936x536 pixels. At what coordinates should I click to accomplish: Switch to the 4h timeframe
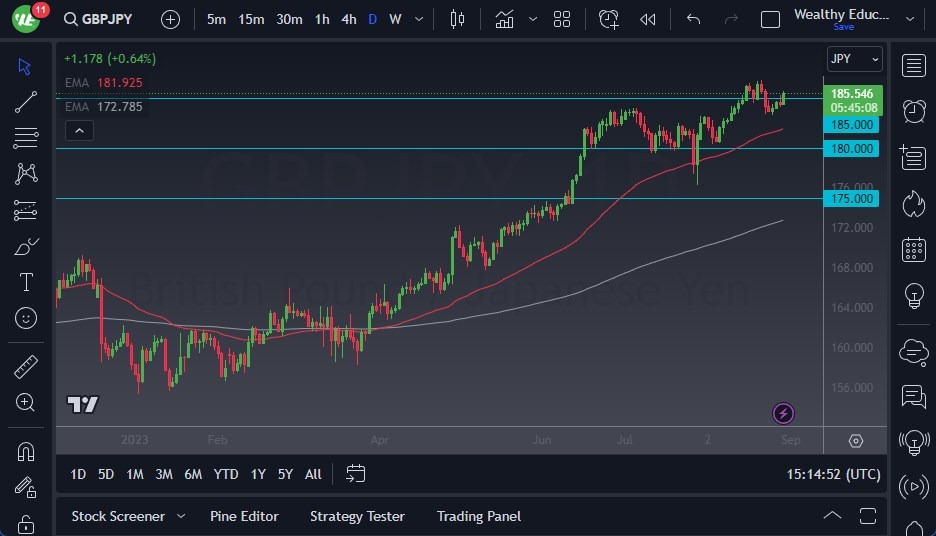(348, 19)
